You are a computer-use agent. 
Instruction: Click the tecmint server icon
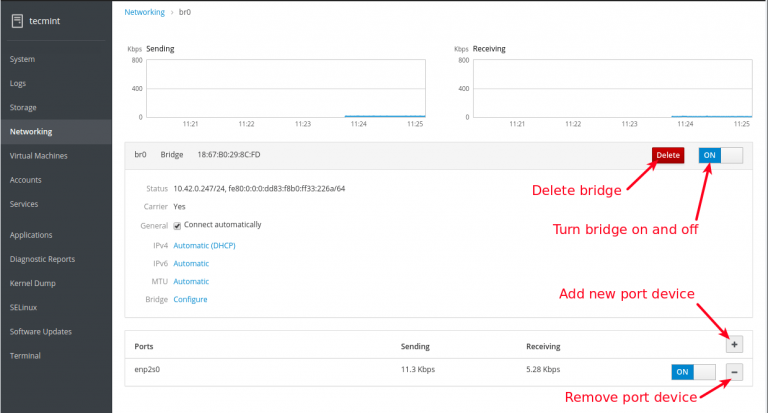coord(16,20)
